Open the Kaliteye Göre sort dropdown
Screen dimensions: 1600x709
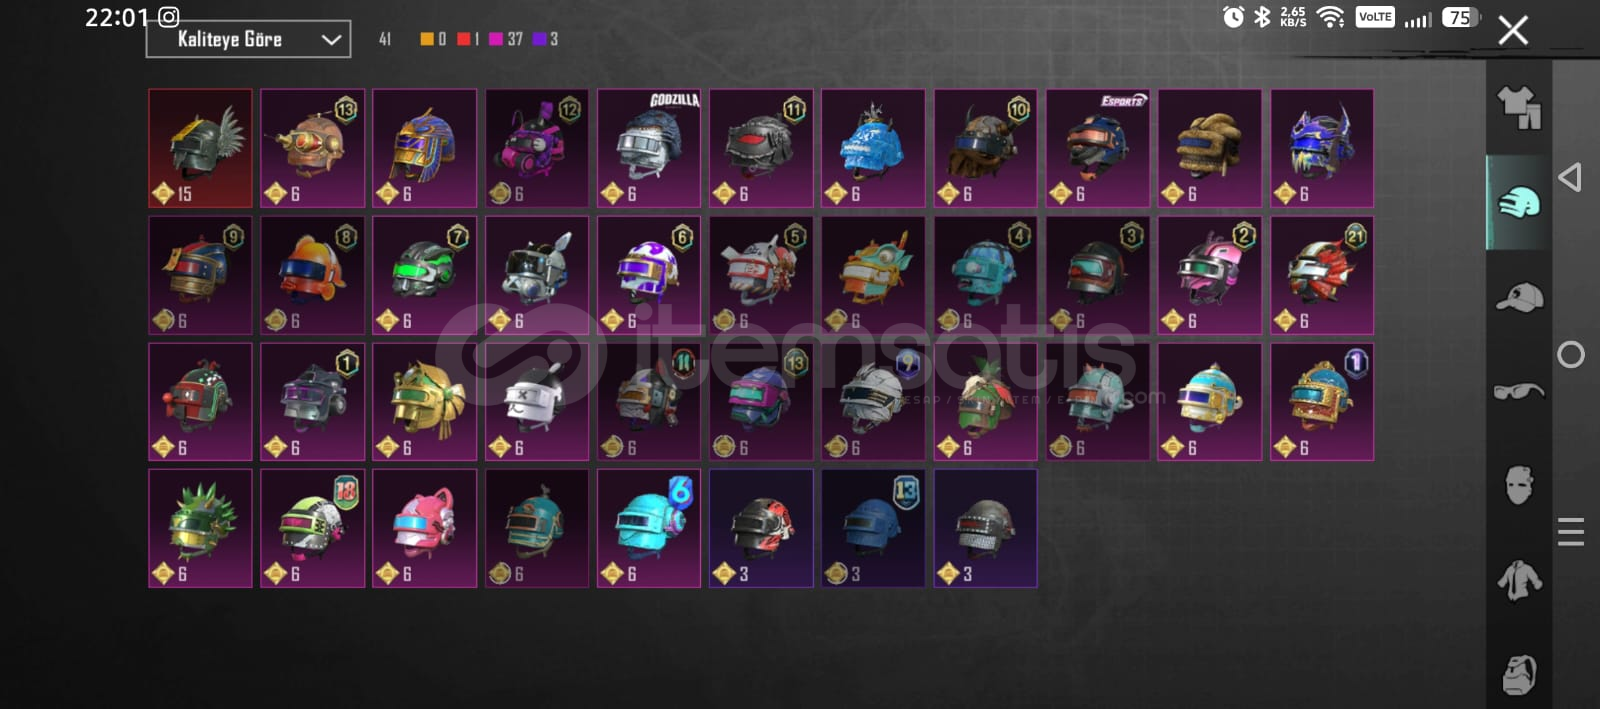pyautogui.click(x=248, y=39)
